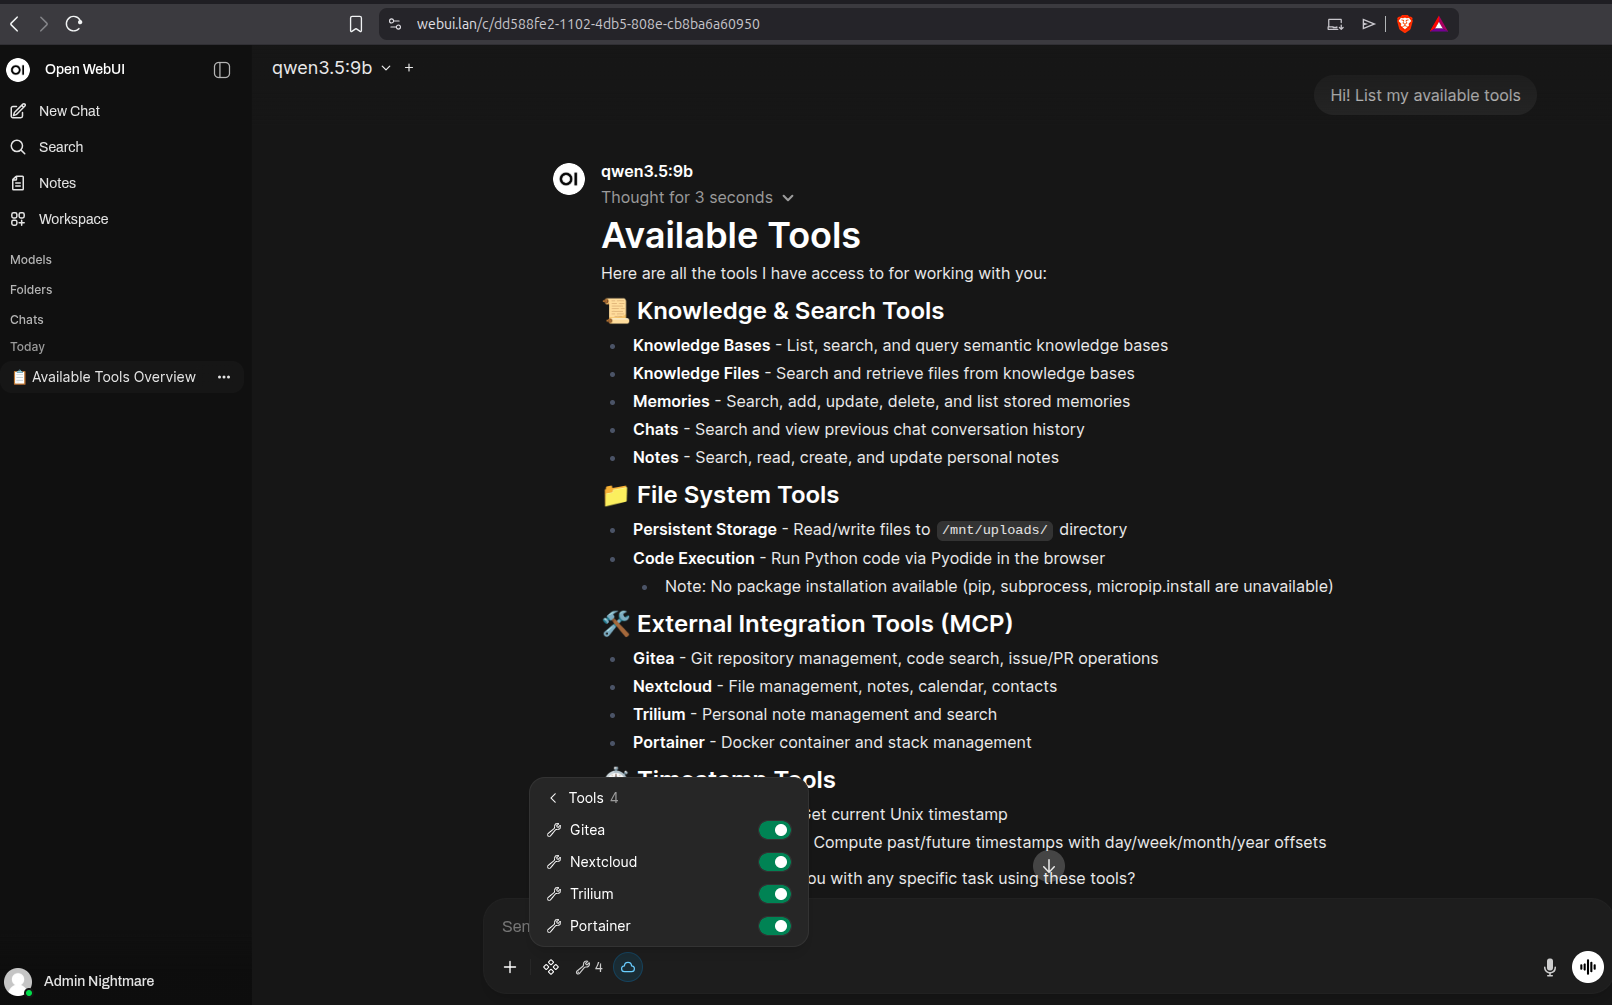Start a voice call with the waveform icon

1588,967
